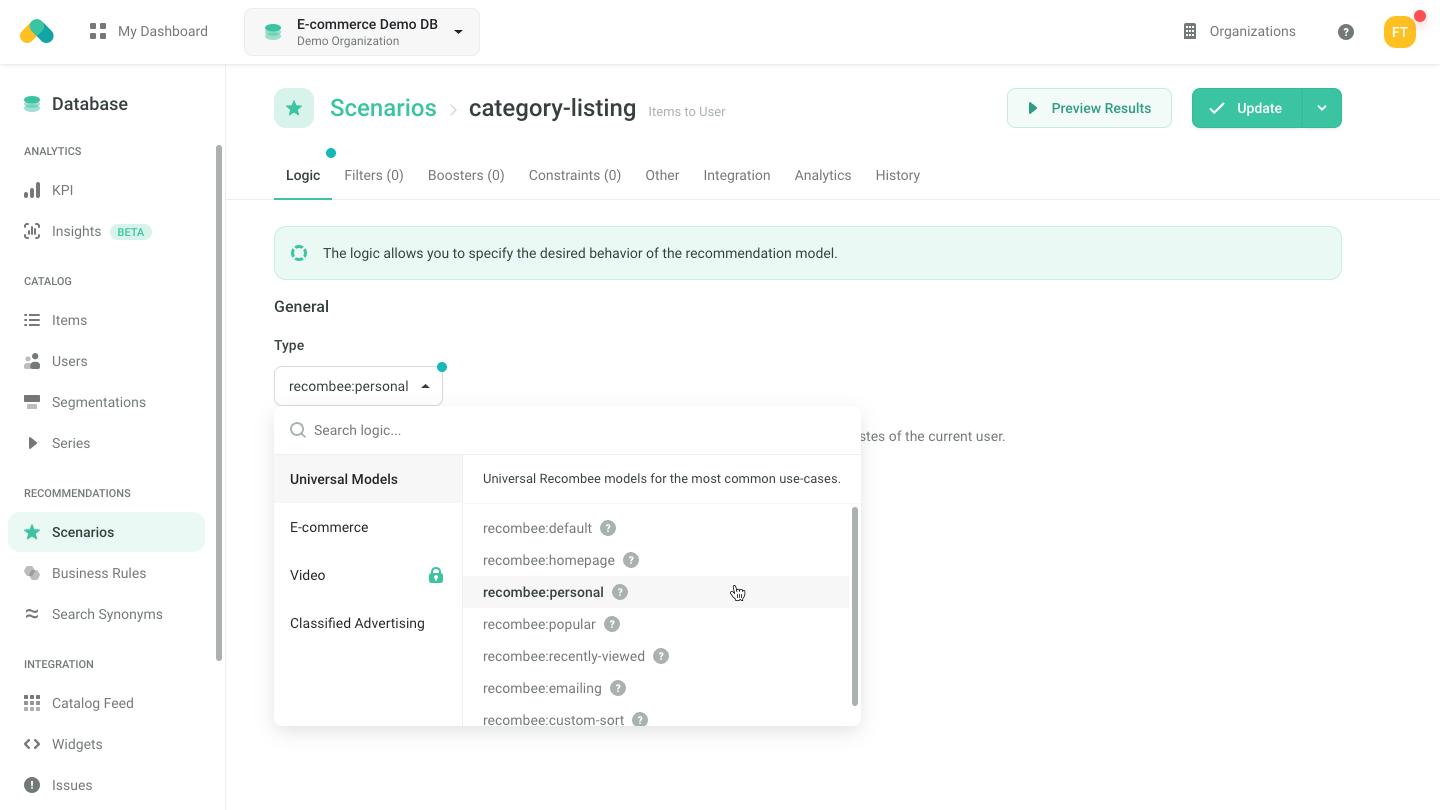The width and height of the screenshot is (1440, 810).
Task: Open the help question mark icon in header
Action: point(1346,32)
